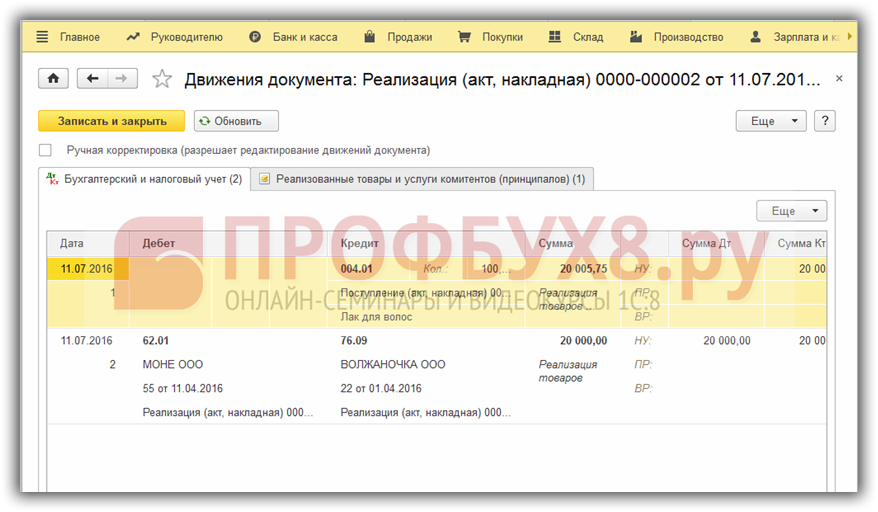The height and width of the screenshot is (512, 878).
Task: Open help with question mark button
Action: (825, 121)
